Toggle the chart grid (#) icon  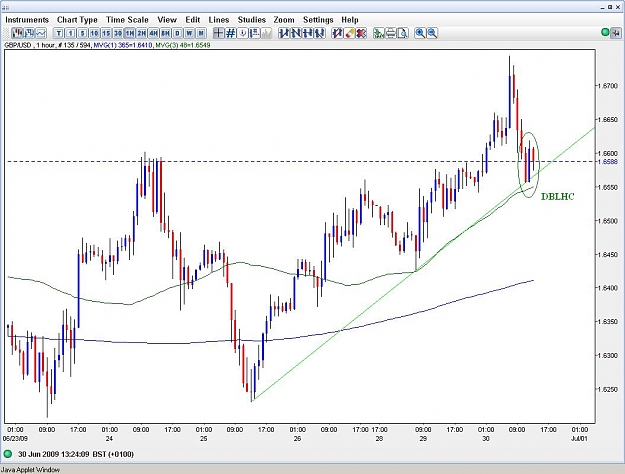coord(230,33)
